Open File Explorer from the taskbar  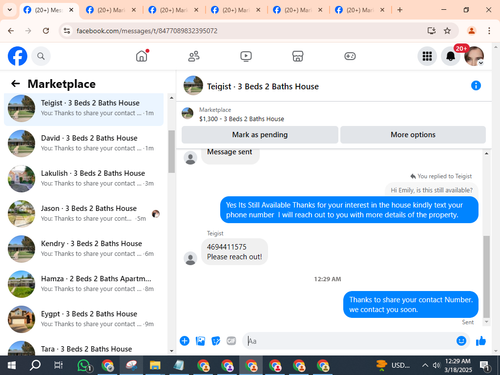coord(155,365)
